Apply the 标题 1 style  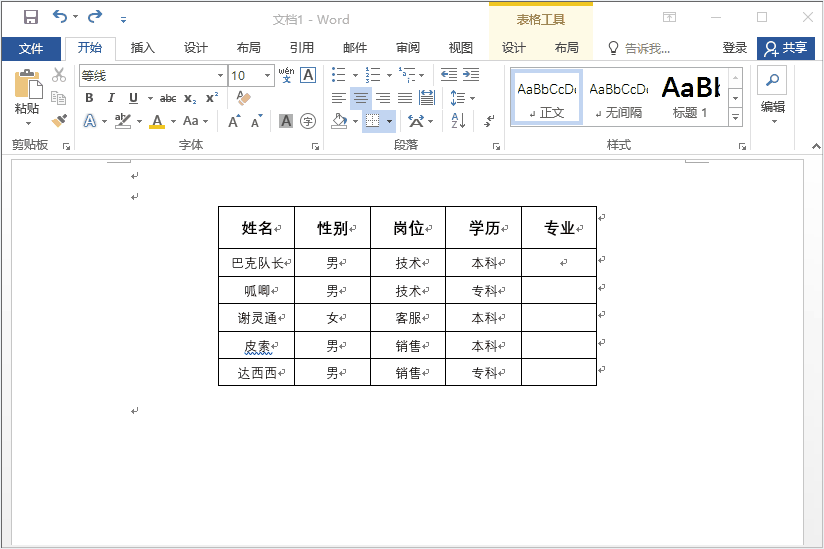tap(690, 97)
